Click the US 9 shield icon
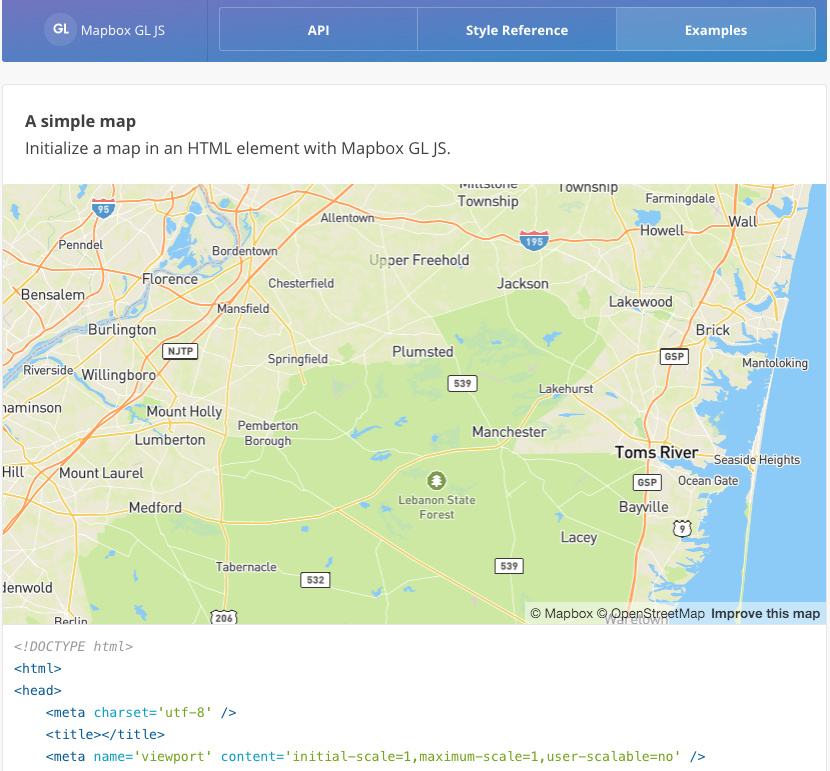Image resolution: width=830 pixels, height=771 pixels. click(x=682, y=528)
